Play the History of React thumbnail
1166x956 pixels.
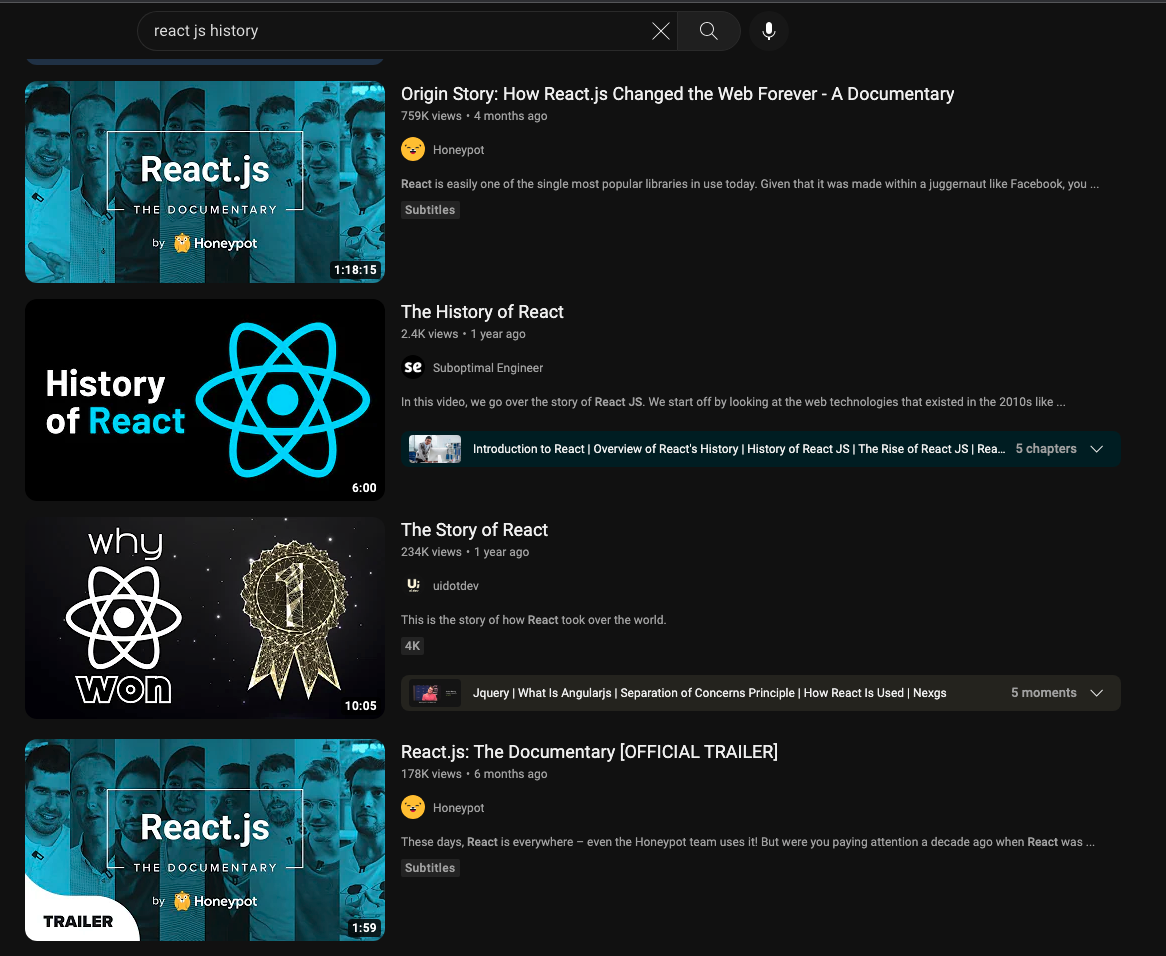[x=204, y=400]
